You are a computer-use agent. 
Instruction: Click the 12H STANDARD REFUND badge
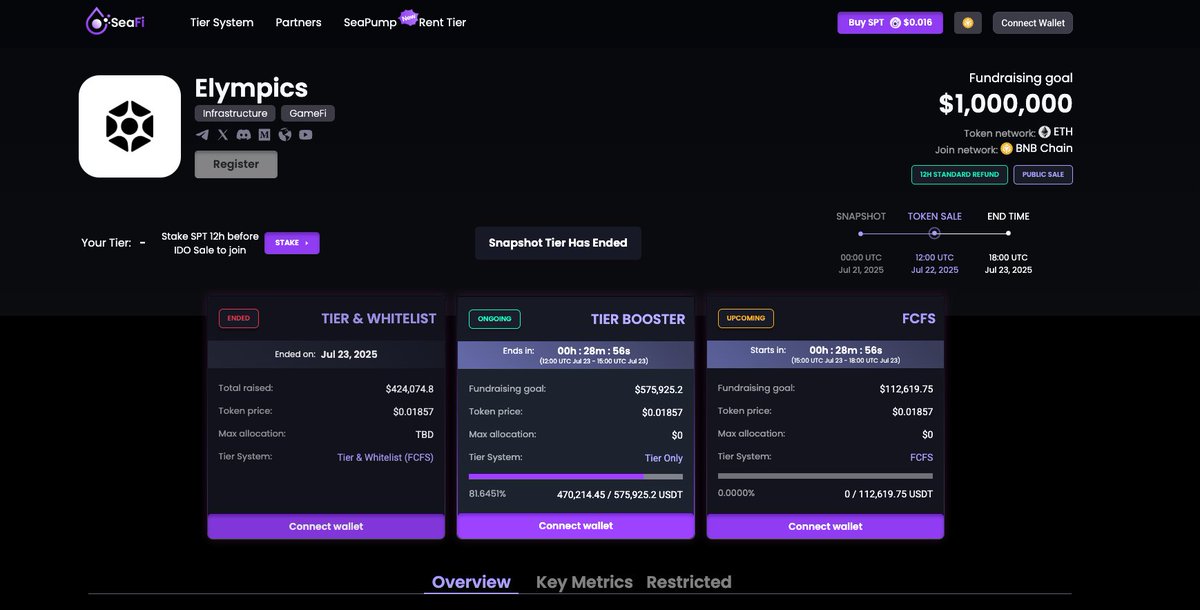pyautogui.click(x=959, y=175)
